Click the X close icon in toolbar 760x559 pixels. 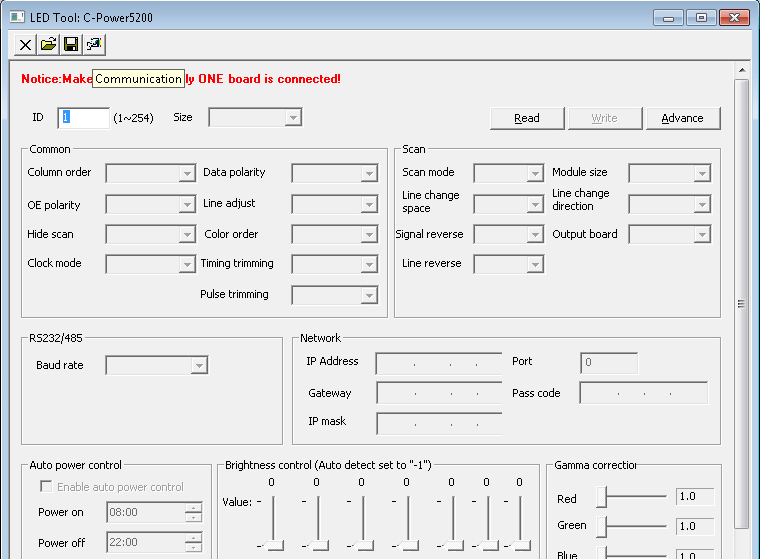click(x=25, y=45)
